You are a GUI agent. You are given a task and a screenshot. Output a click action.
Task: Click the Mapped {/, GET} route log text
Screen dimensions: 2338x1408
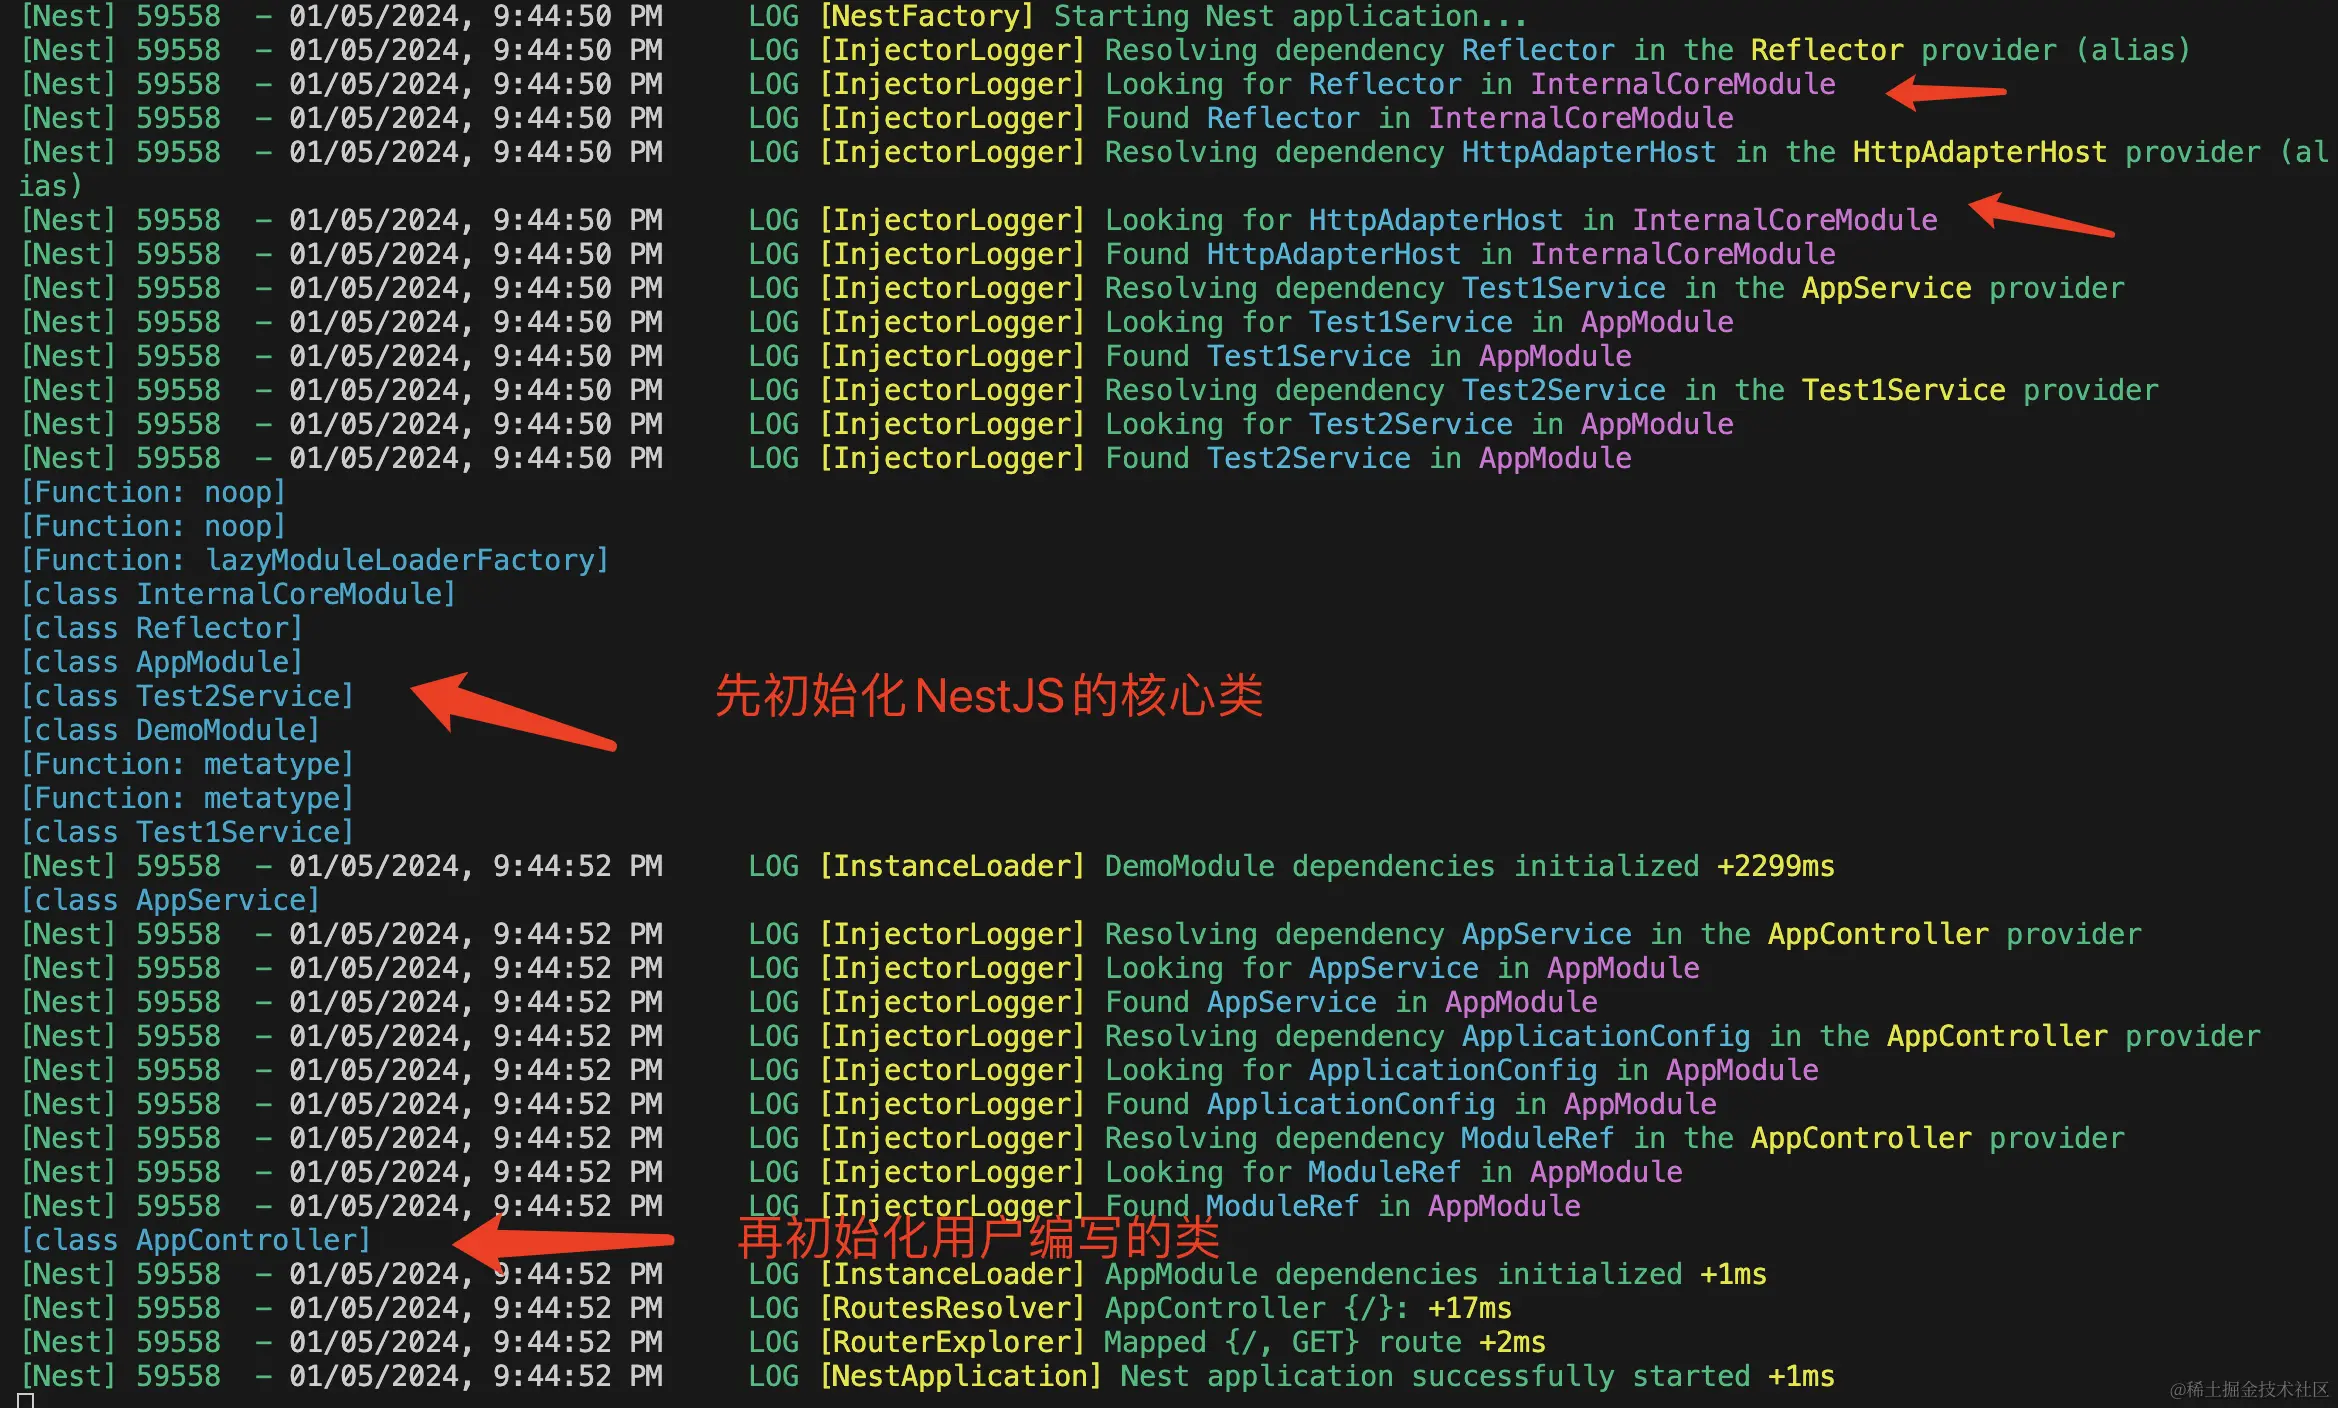point(1323,1342)
